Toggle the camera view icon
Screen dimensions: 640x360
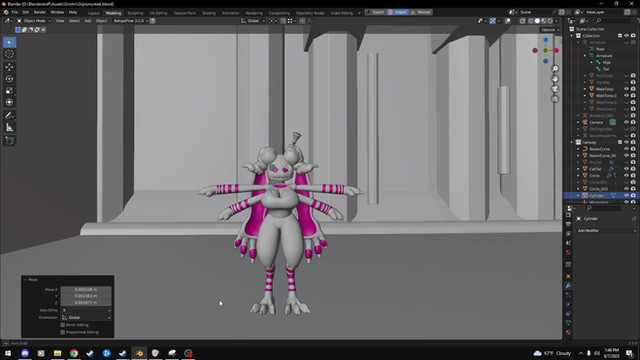coord(555,89)
